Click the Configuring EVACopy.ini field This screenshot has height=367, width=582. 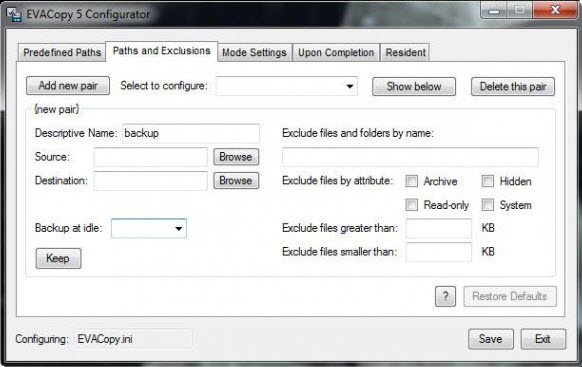point(134,339)
